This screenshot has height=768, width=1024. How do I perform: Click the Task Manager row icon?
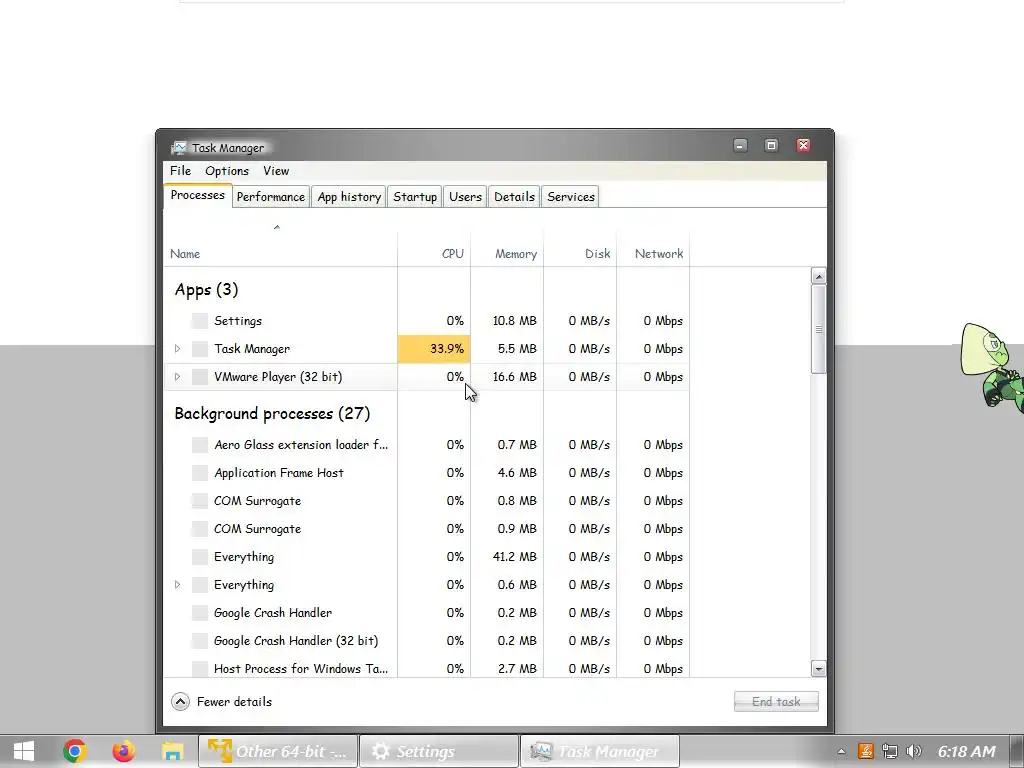coord(200,349)
